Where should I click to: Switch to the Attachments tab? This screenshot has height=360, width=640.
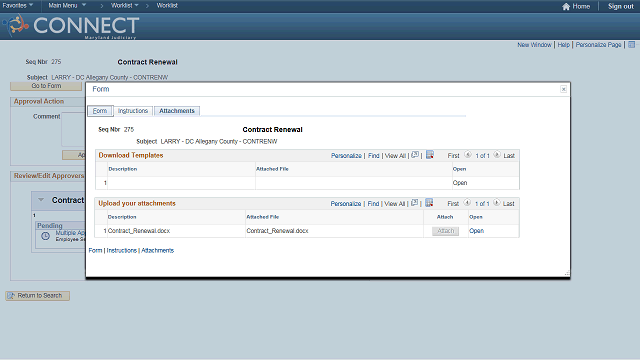[177, 111]
